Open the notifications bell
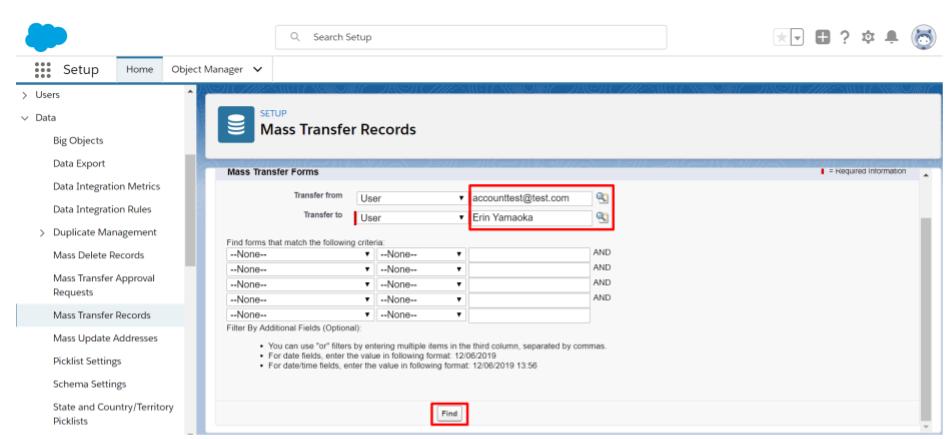 891,37
